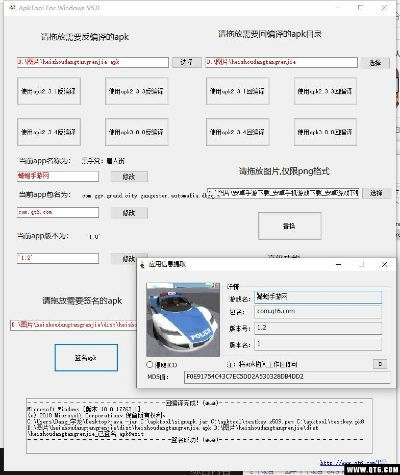Click the modify button next to app name
400x475 pixels.
[129, 177]
